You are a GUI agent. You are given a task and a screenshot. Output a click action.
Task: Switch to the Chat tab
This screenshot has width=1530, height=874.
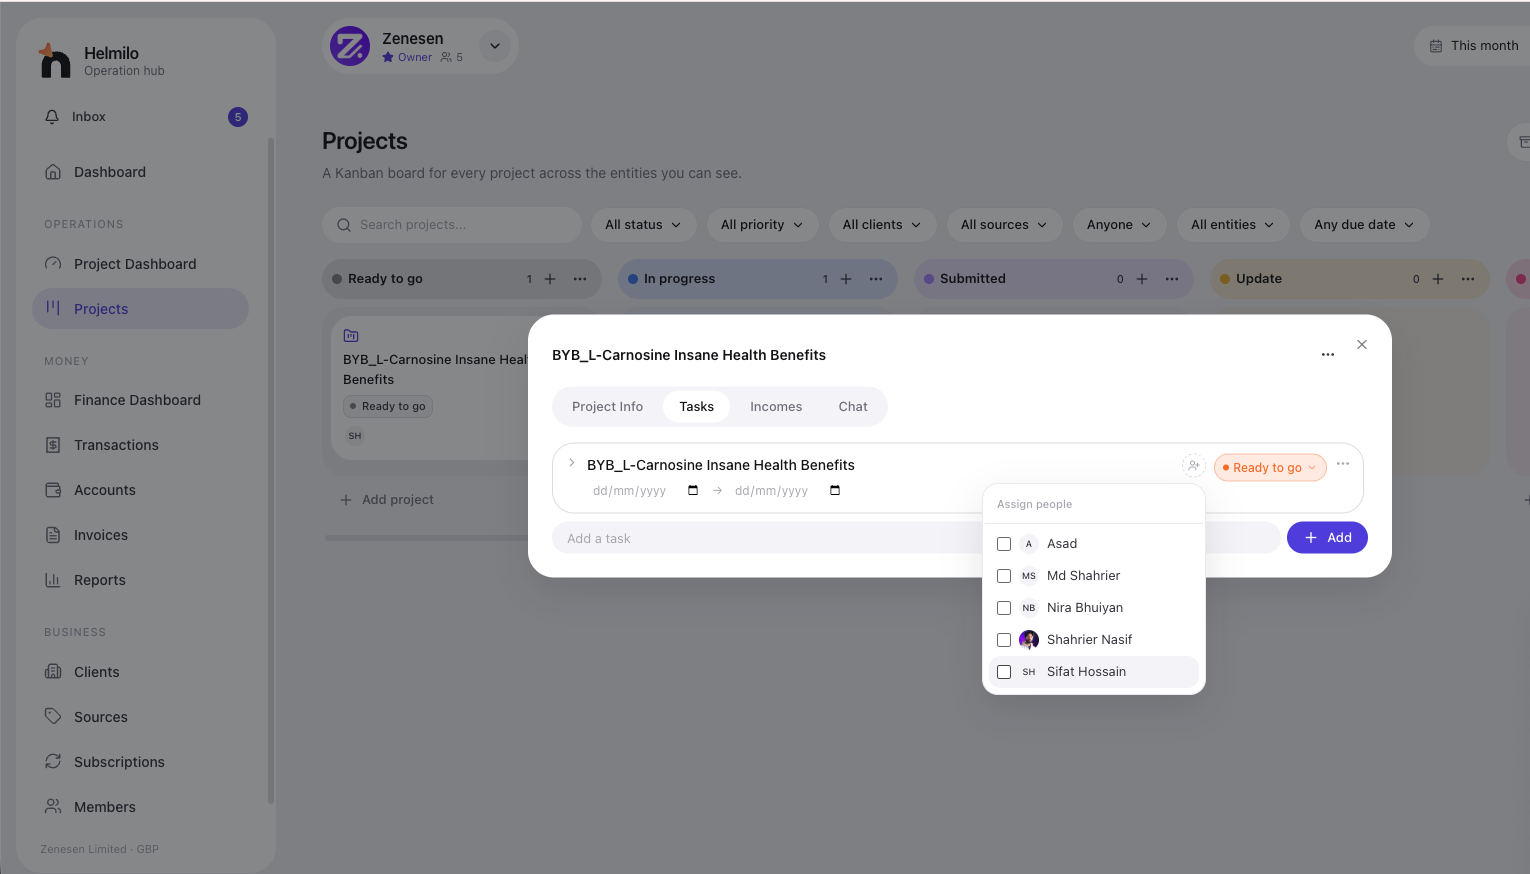[853, 407]
